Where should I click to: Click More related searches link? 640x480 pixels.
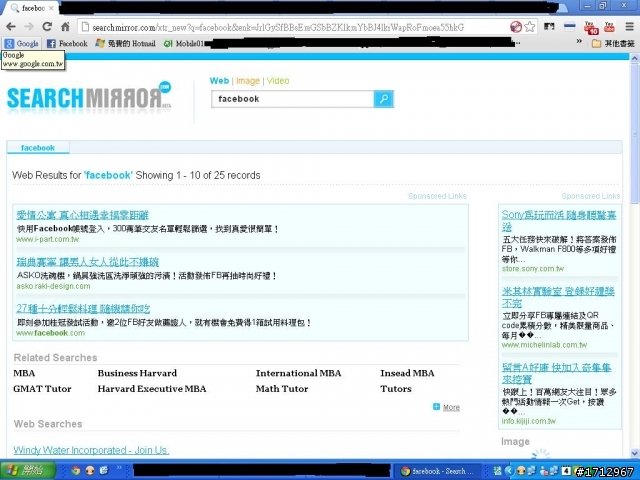click(x=451, y=407)
